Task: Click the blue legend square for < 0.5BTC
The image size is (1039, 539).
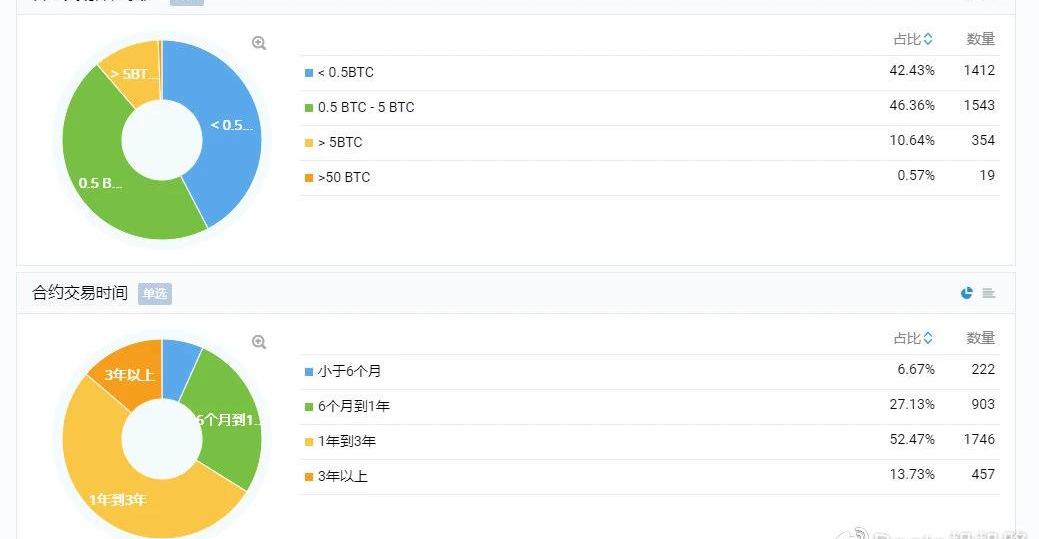Action: pos(308,73)
